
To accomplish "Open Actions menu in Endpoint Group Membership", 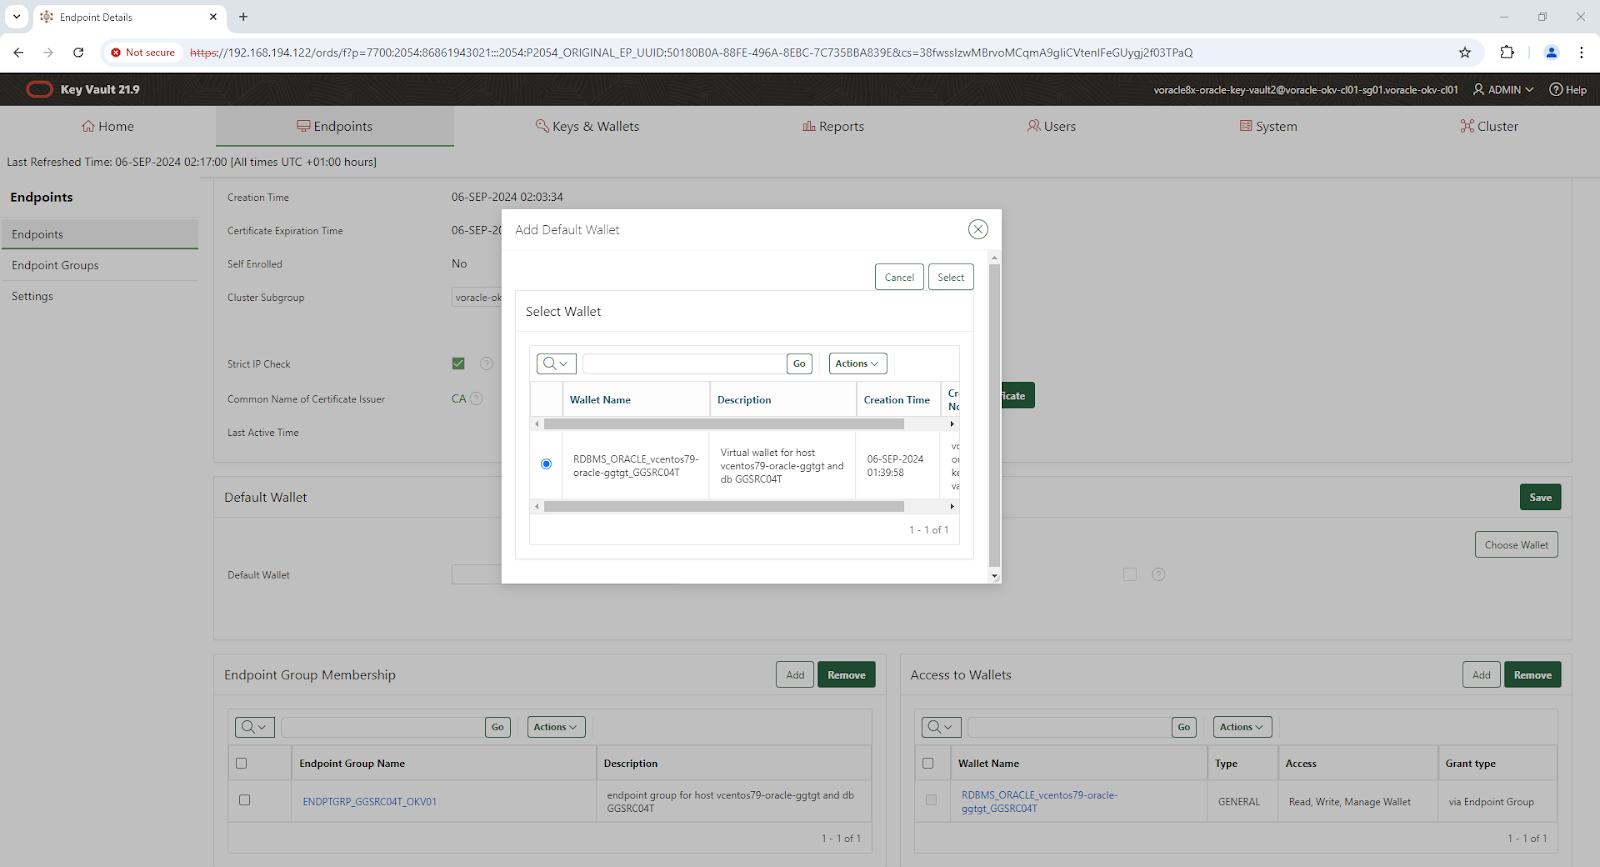I will pos(556,727).
